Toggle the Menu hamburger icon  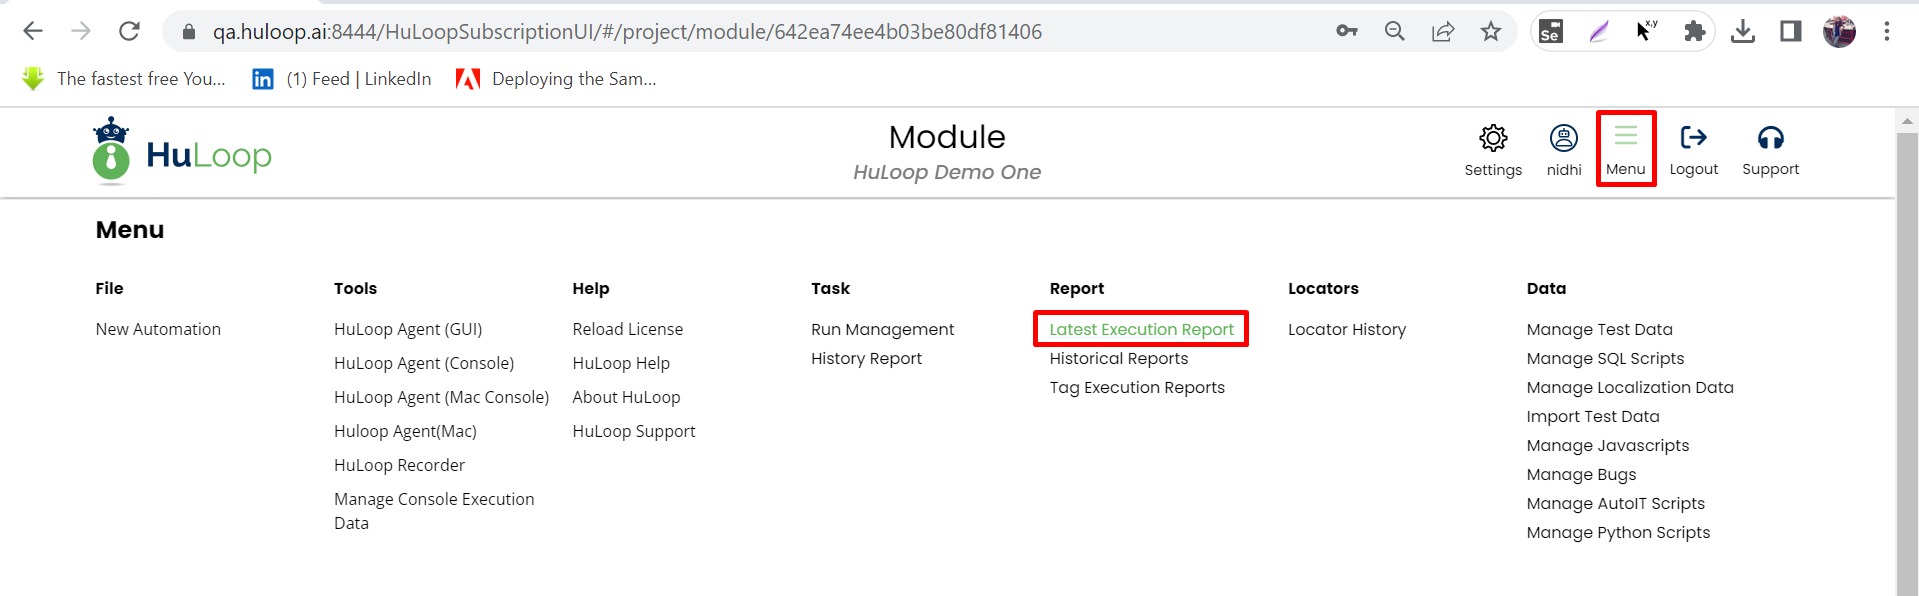1625,137
